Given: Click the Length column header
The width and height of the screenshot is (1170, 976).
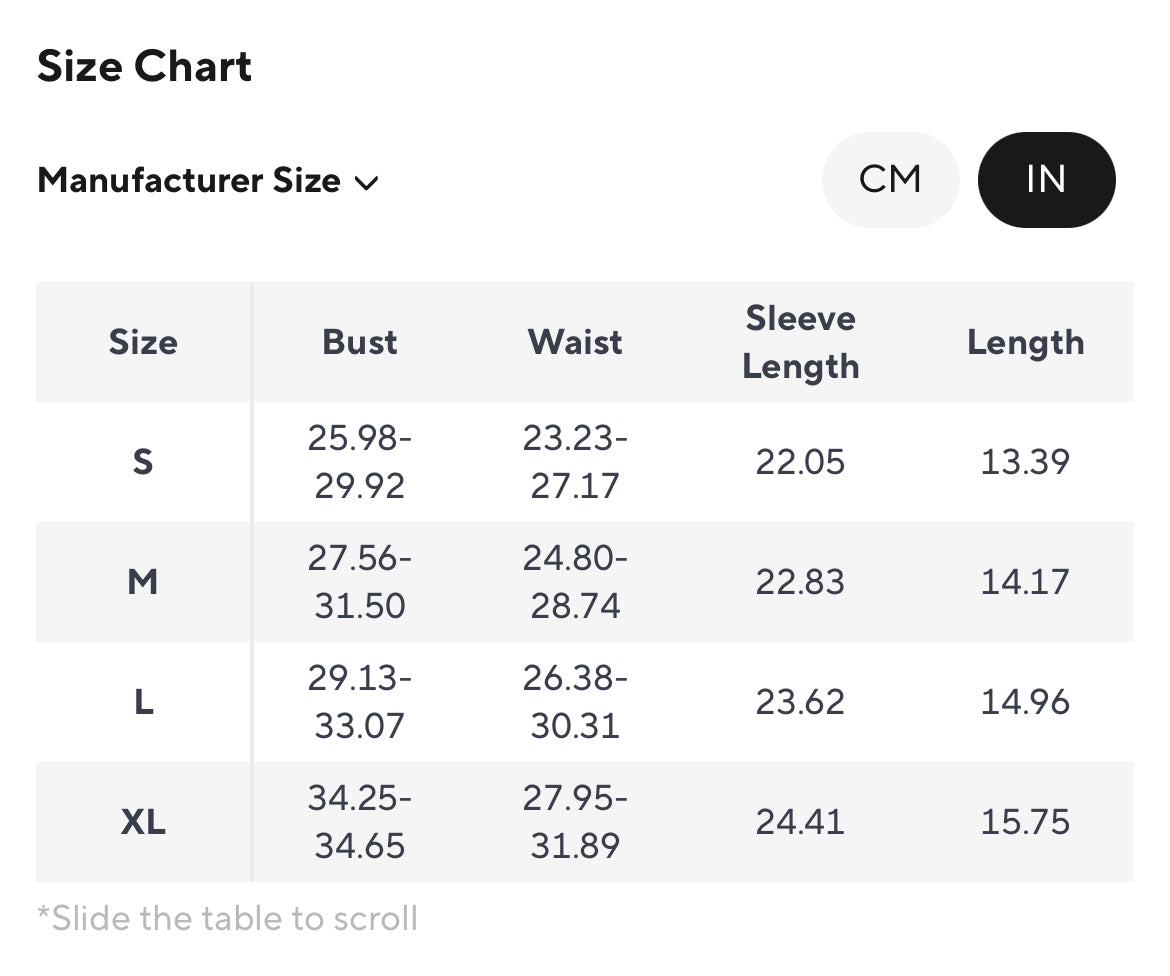Looking at the screenshot, I should click(x=1025, y=342).
